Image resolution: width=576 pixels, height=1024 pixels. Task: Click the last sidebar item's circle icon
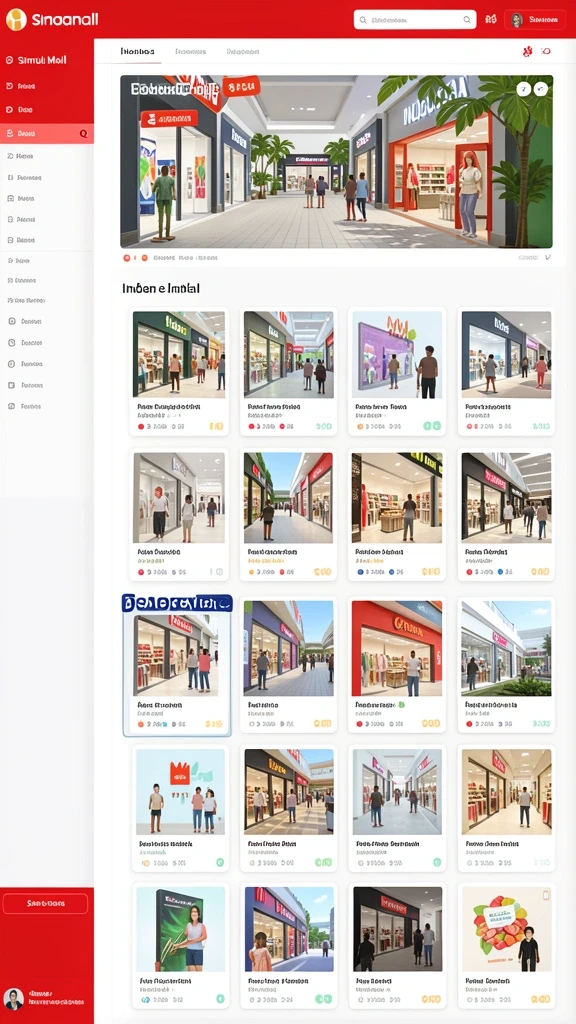(11, 406)
